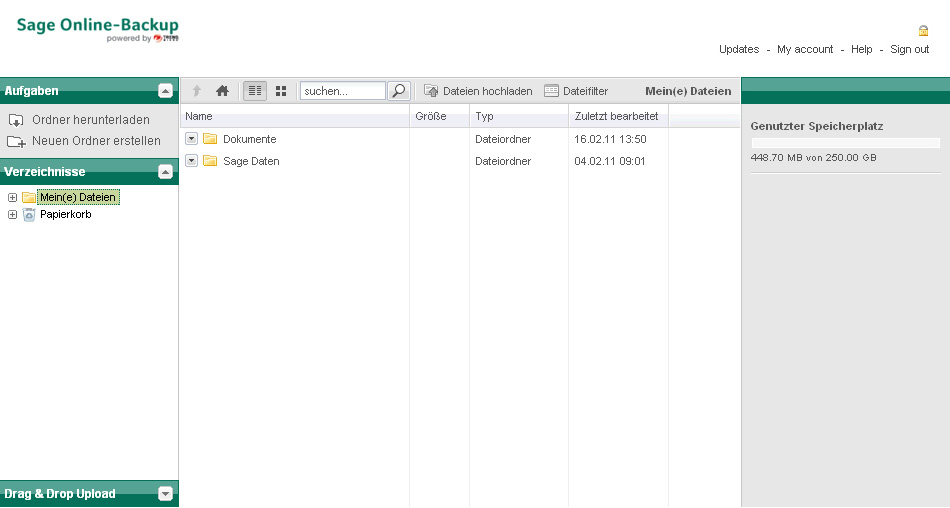Open the Dokumente folder name
The width and height of the screenshot is (950, 508).
tap(250, 139)
